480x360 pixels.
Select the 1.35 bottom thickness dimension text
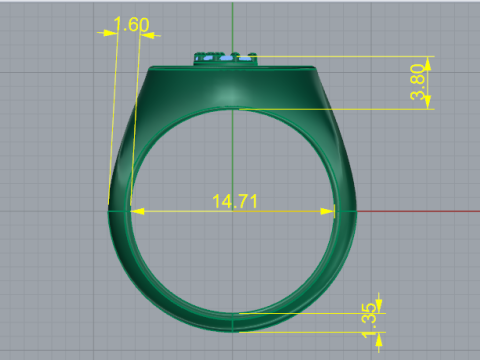369,320
